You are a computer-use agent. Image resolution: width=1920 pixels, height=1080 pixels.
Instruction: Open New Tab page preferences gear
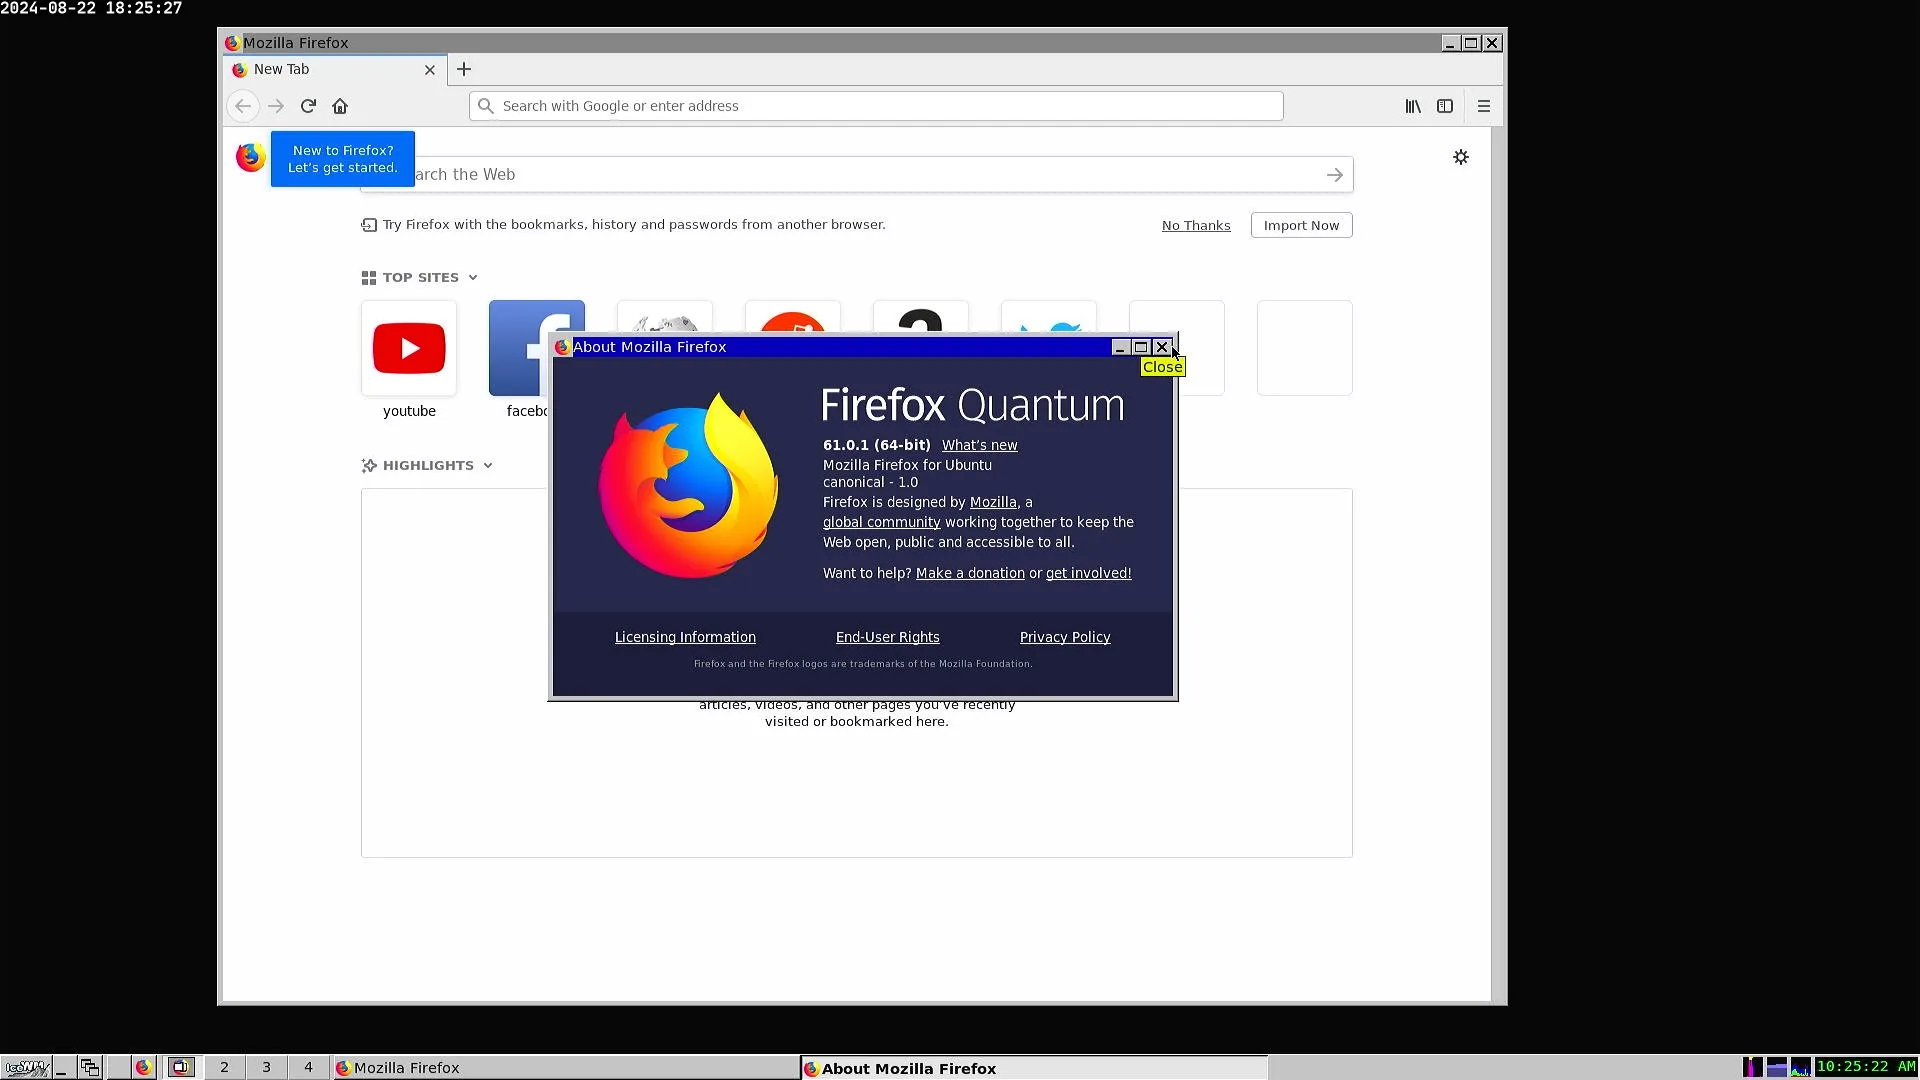point(1461,157)
